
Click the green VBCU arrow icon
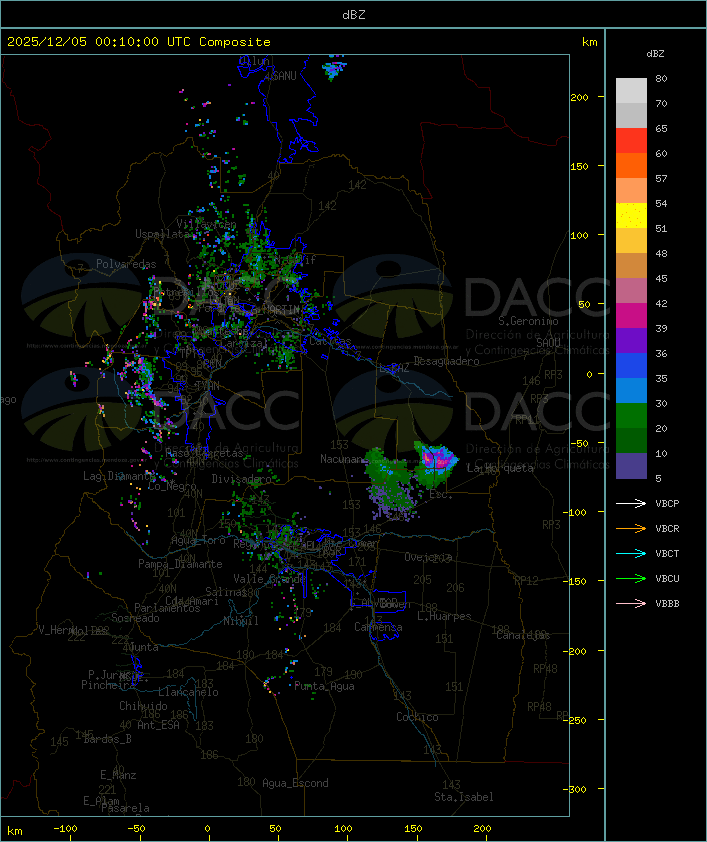pyautogui.click(x=631, y=578)
